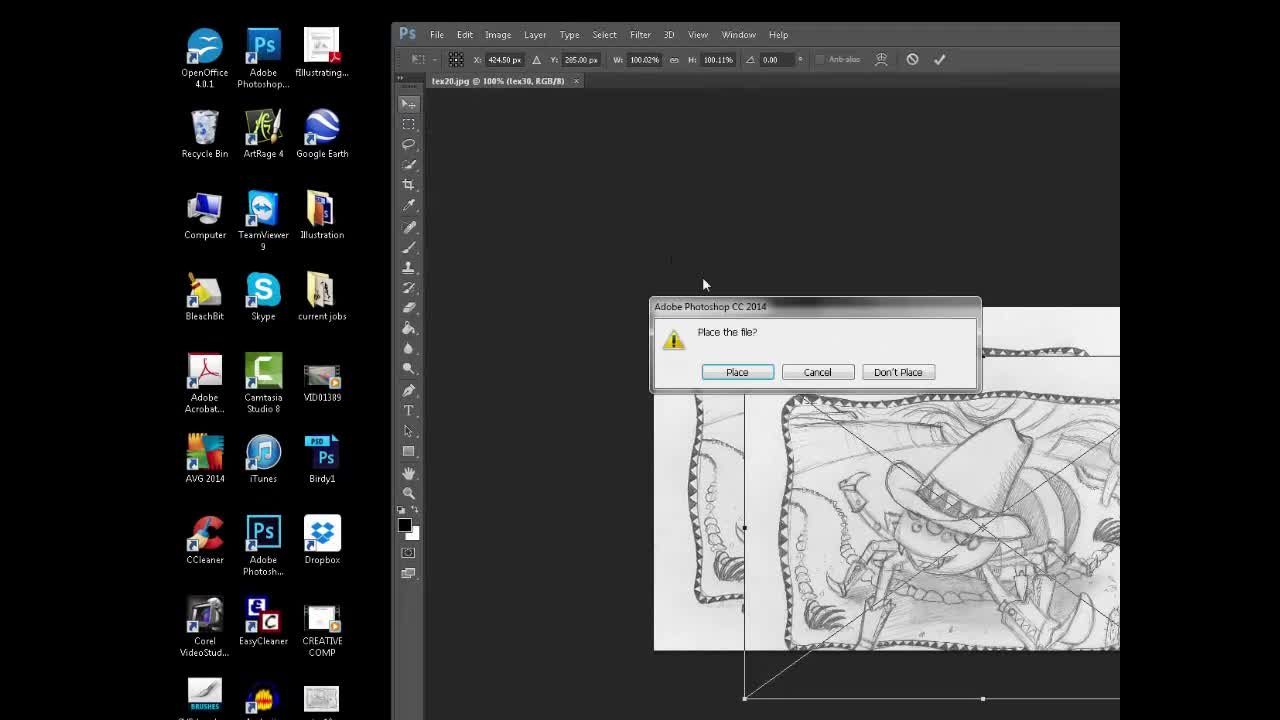1280x720 pixels.
Task: Select the Paint Bucket tool
Action: click(x=408, y=328)
